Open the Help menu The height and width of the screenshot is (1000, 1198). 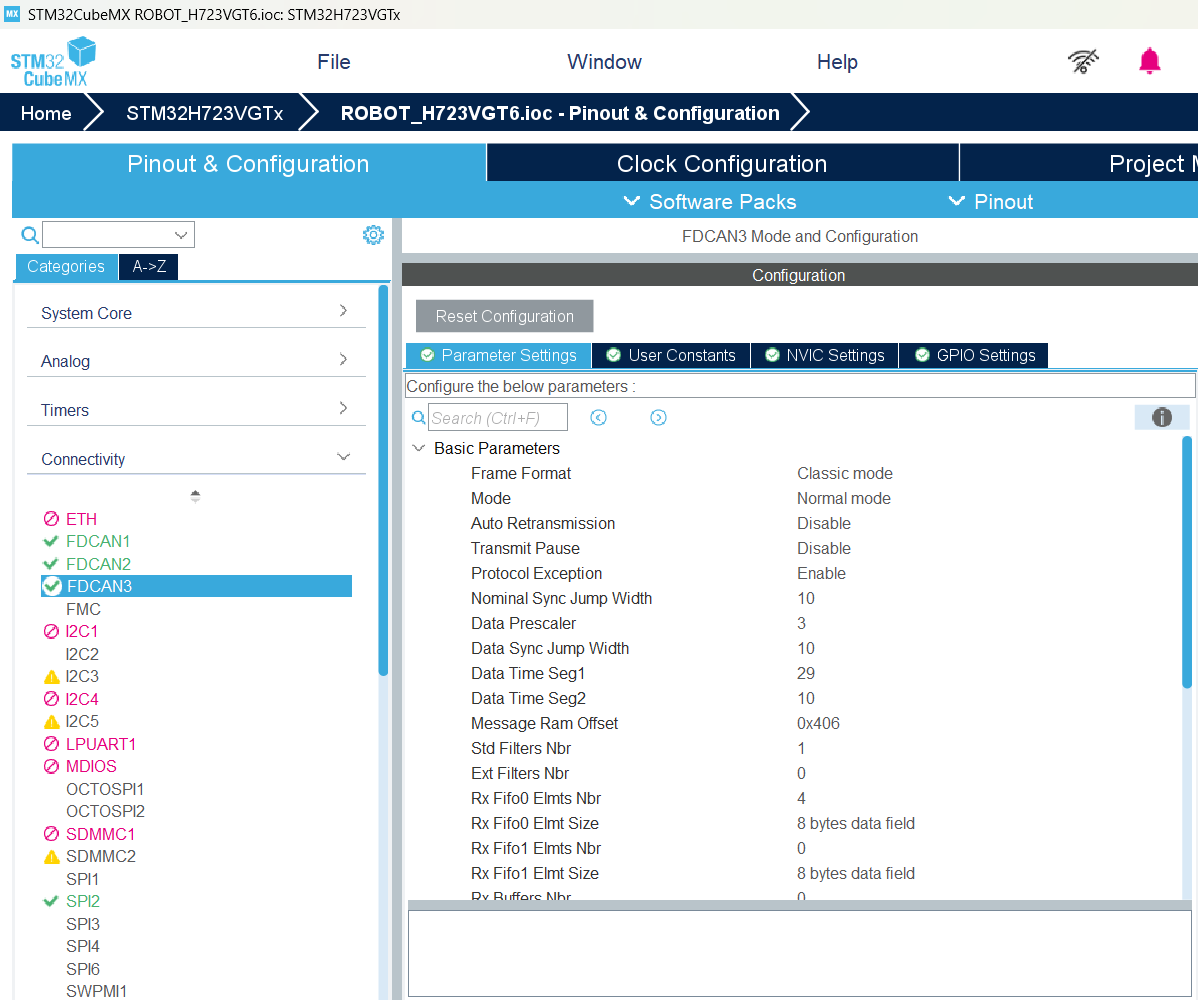click(837, 62)
